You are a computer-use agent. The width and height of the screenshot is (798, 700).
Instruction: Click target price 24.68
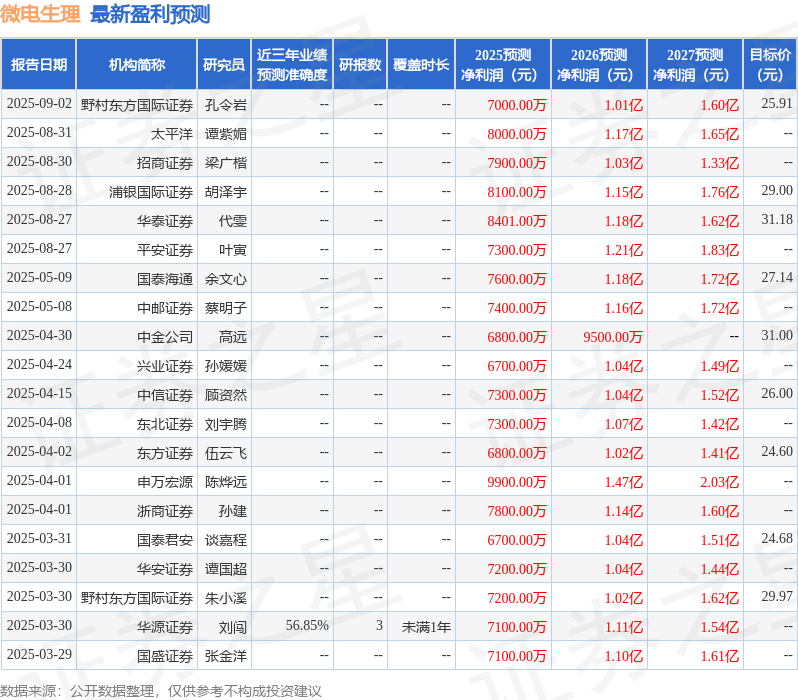(777, 539)
